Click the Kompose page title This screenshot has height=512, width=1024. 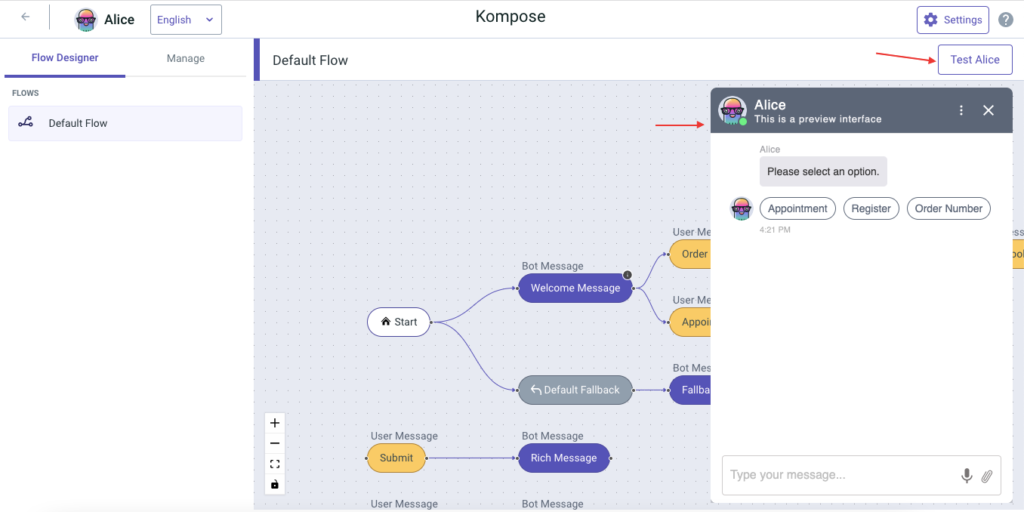tap(510, 16)
